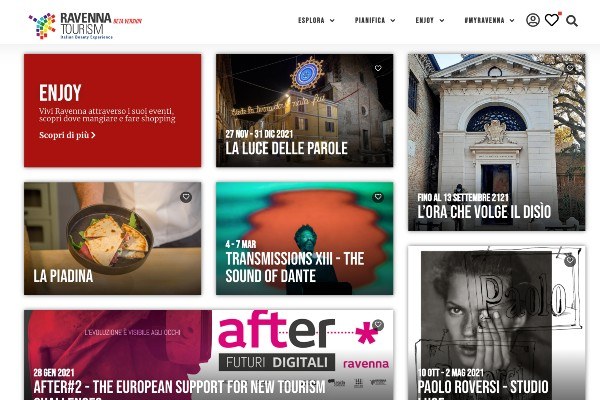Click the Ravenna Tourism logo
The width and height of the screenshot is (600, 400).
[85, 26]
